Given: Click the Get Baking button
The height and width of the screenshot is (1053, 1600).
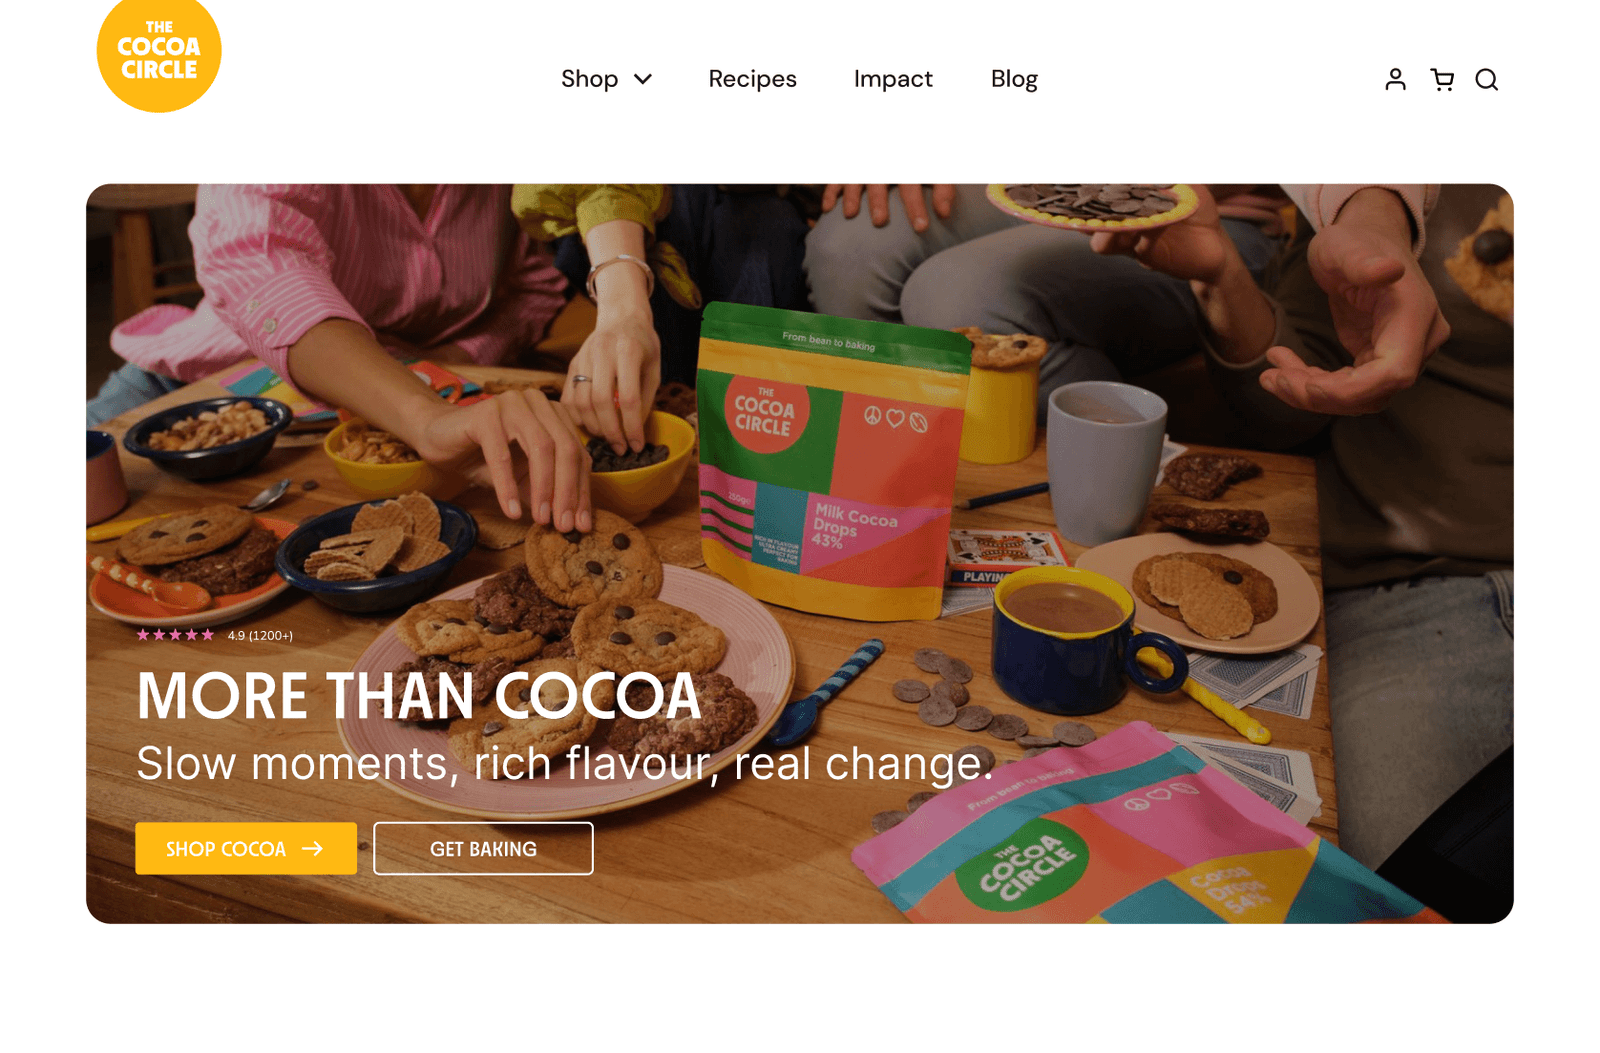Looking at the screenshot, I should tap(483, 848).
